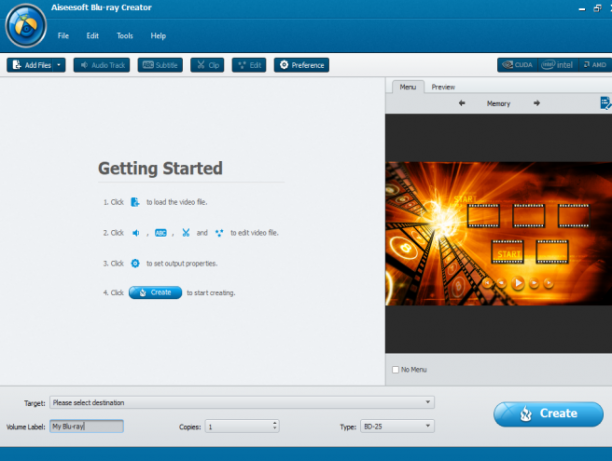Click the gear icon in step 3

135,263
